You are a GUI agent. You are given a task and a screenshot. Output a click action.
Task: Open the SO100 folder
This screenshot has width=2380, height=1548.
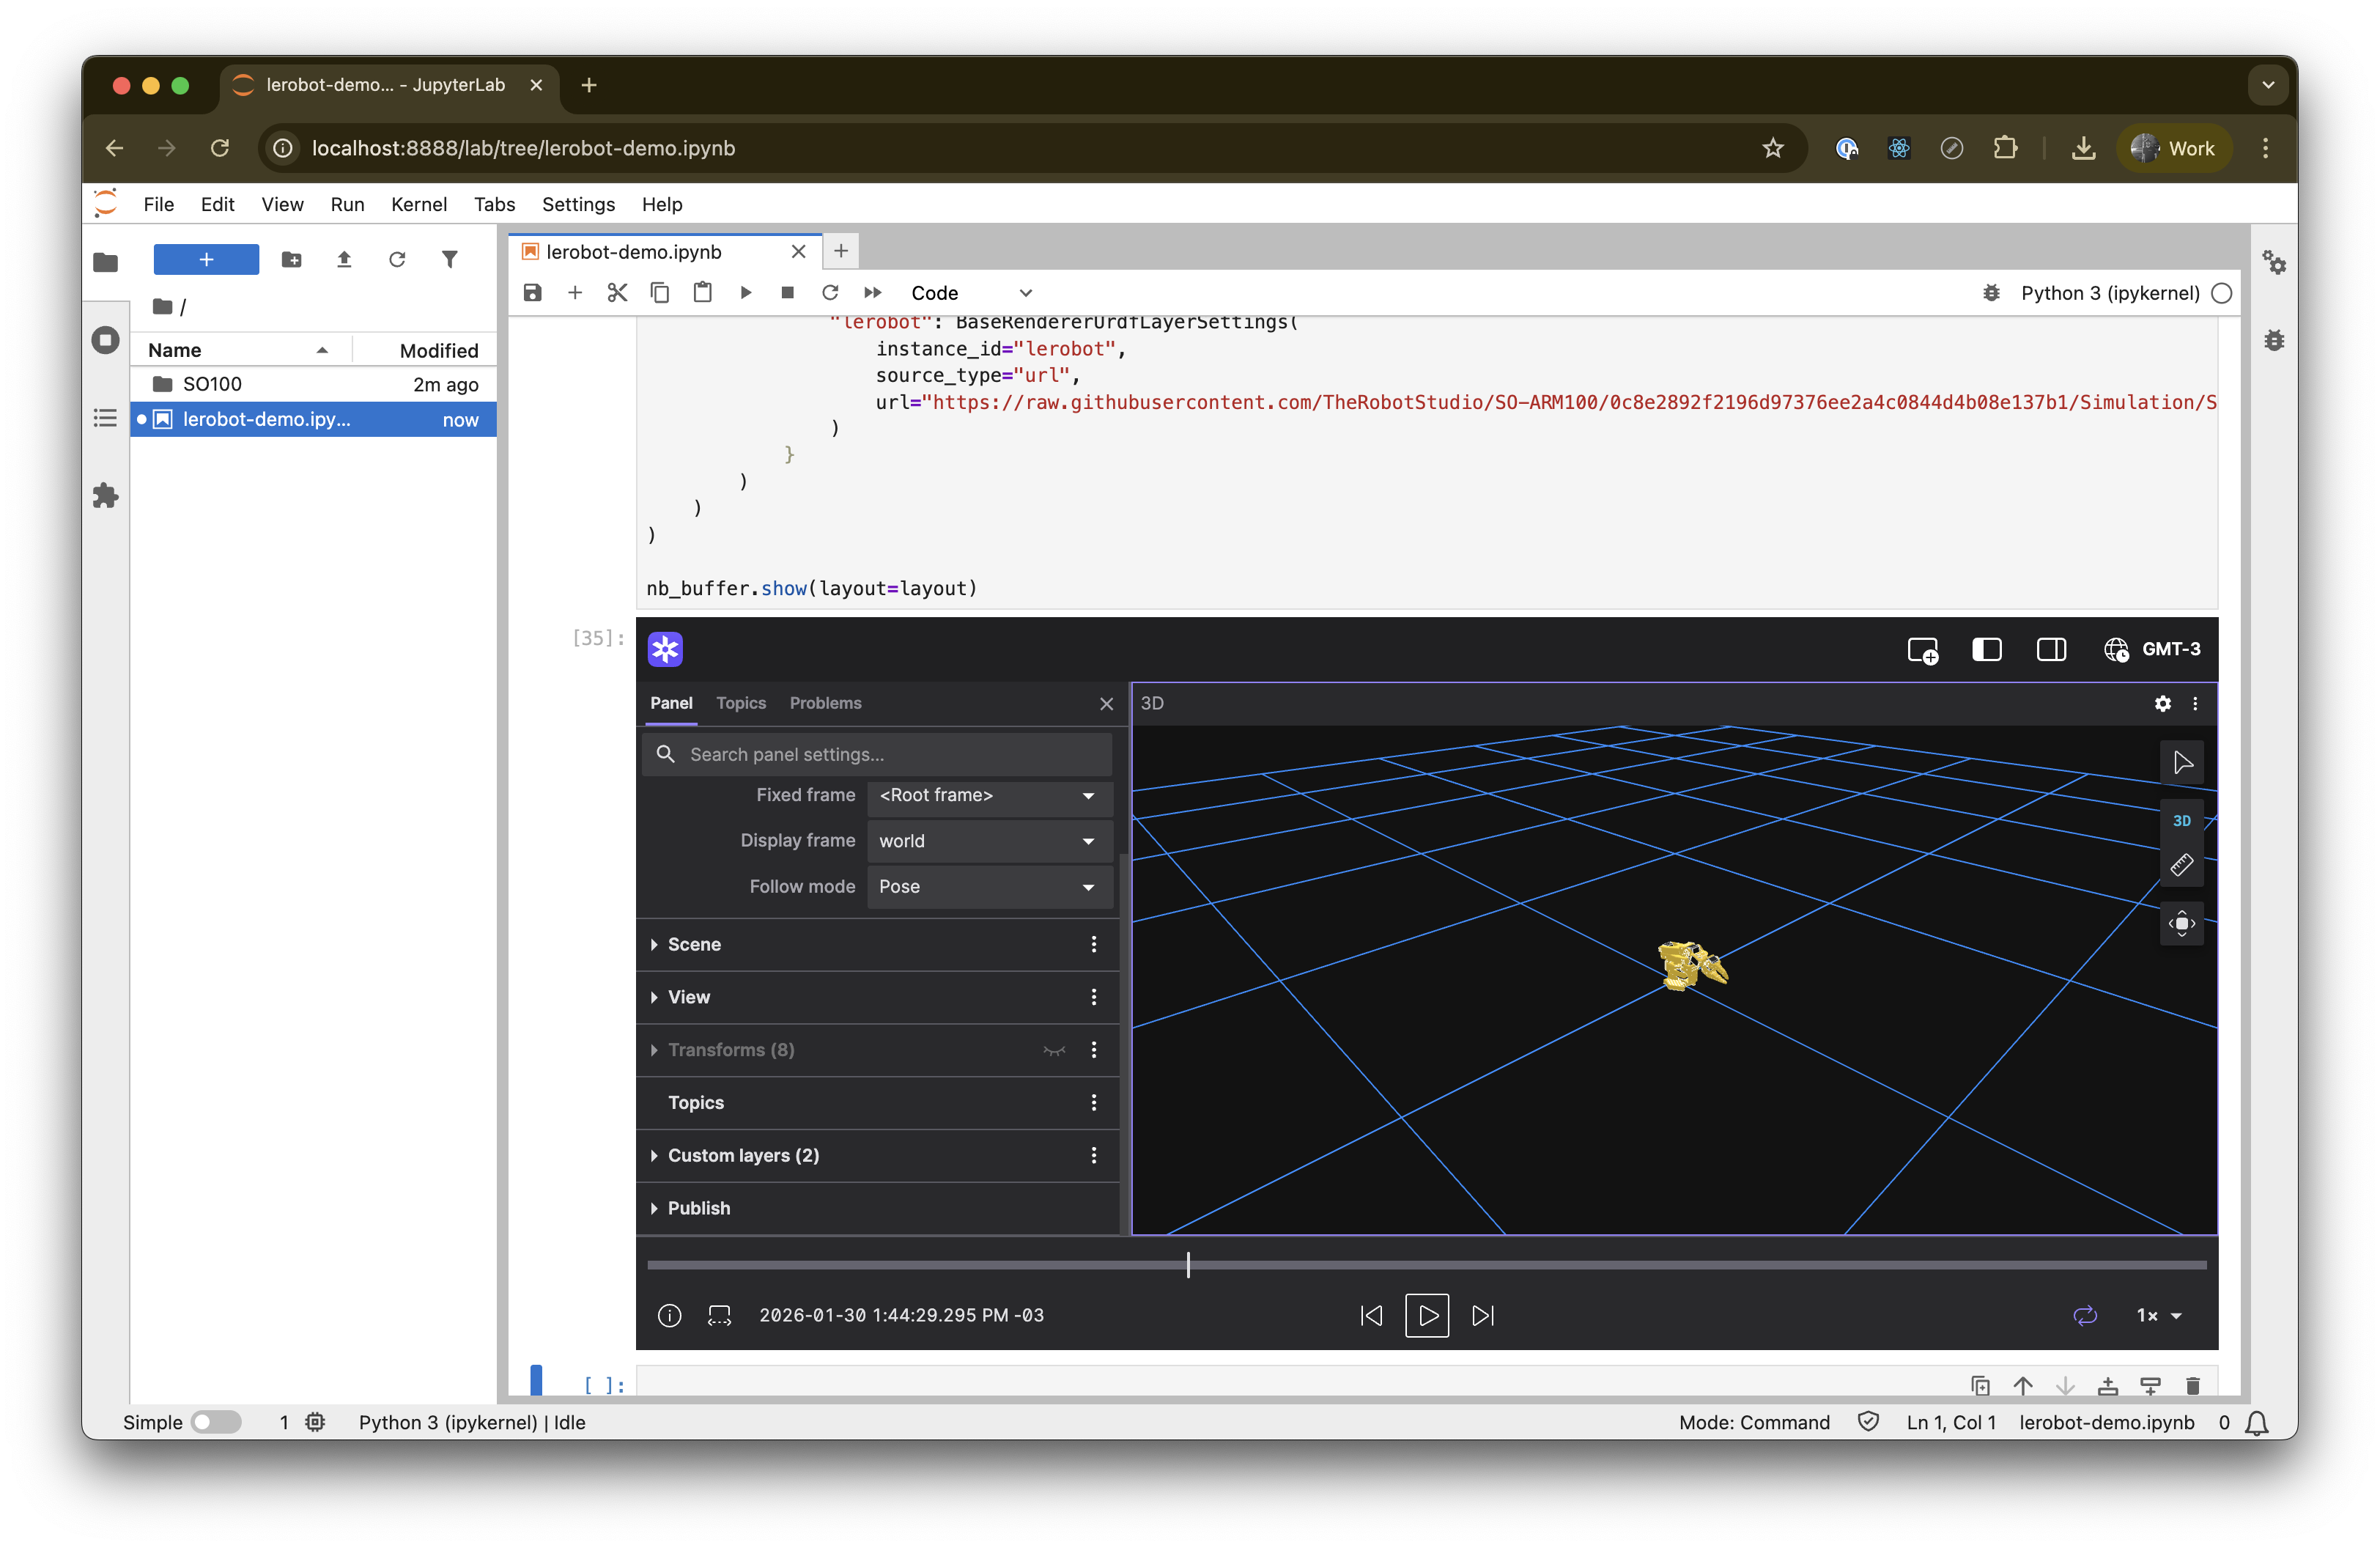point(212,384)
